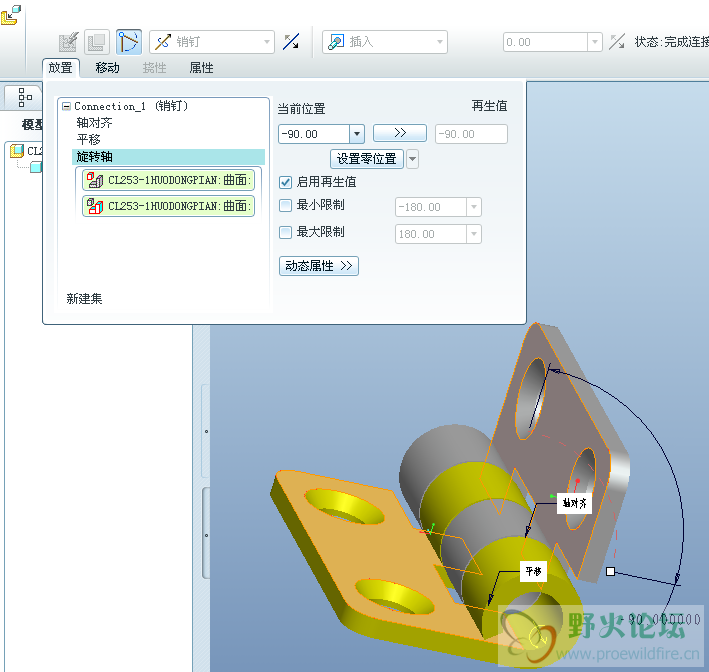Switch to the 挠性 tab
709x672 pixels.
(155, 68)
